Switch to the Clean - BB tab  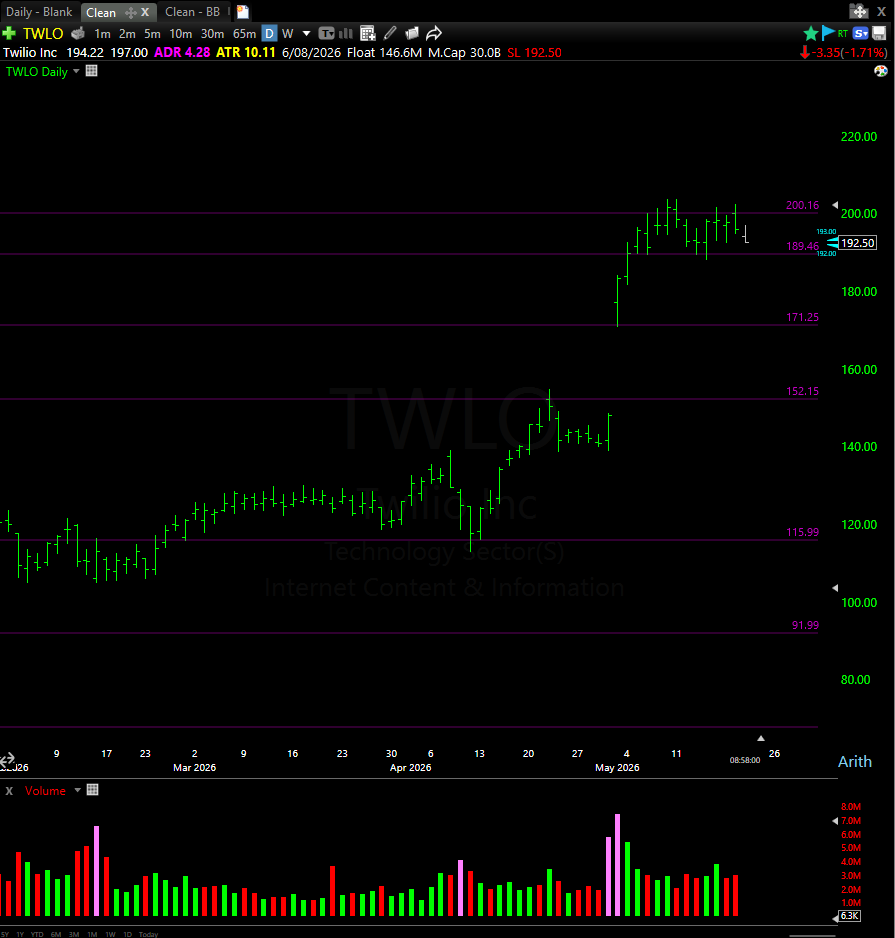(x=193, y=12)
